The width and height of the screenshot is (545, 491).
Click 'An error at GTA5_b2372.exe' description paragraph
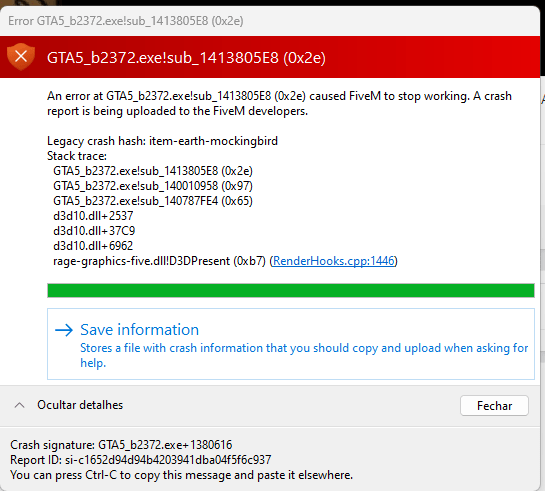(x=279, y=104)
